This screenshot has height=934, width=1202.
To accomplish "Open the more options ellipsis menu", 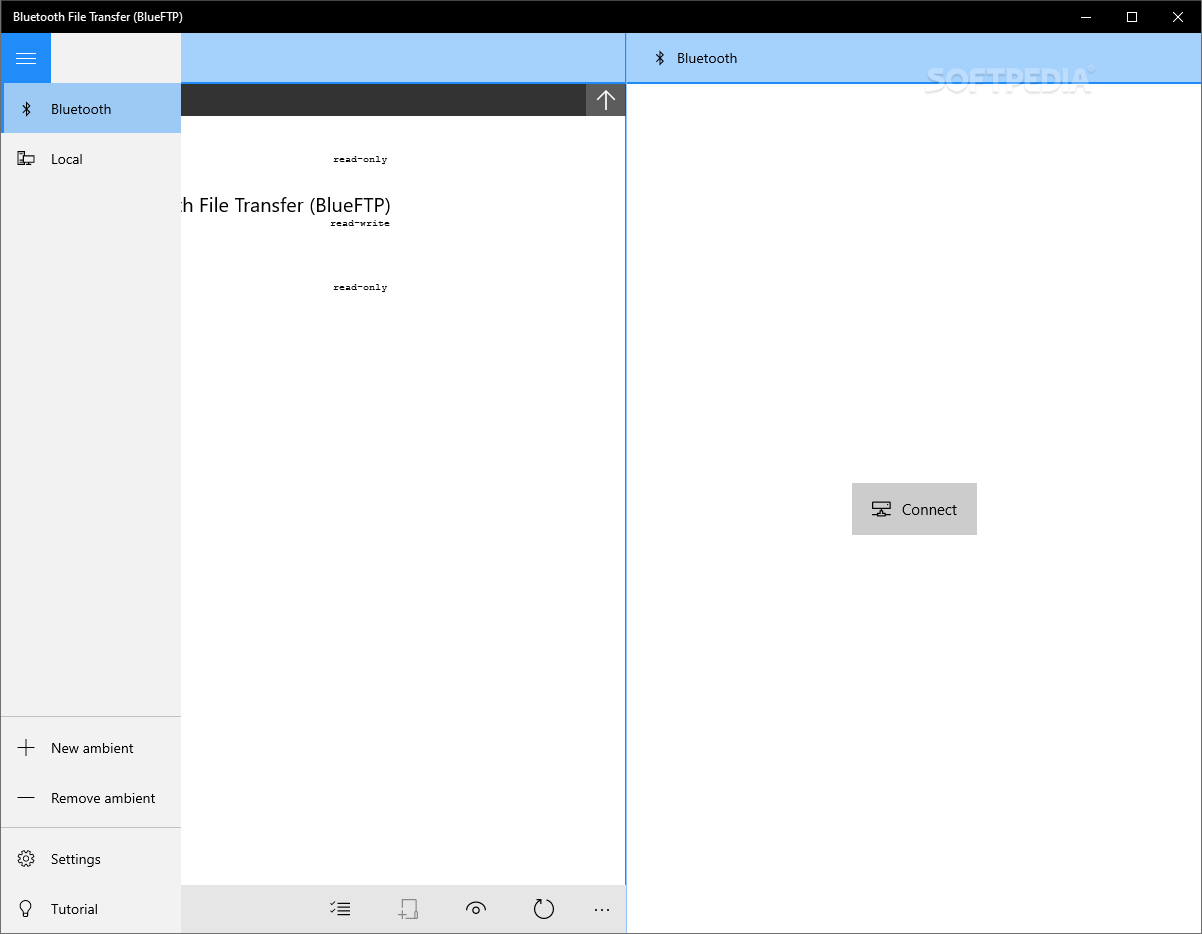I will [x=601, y=909].
